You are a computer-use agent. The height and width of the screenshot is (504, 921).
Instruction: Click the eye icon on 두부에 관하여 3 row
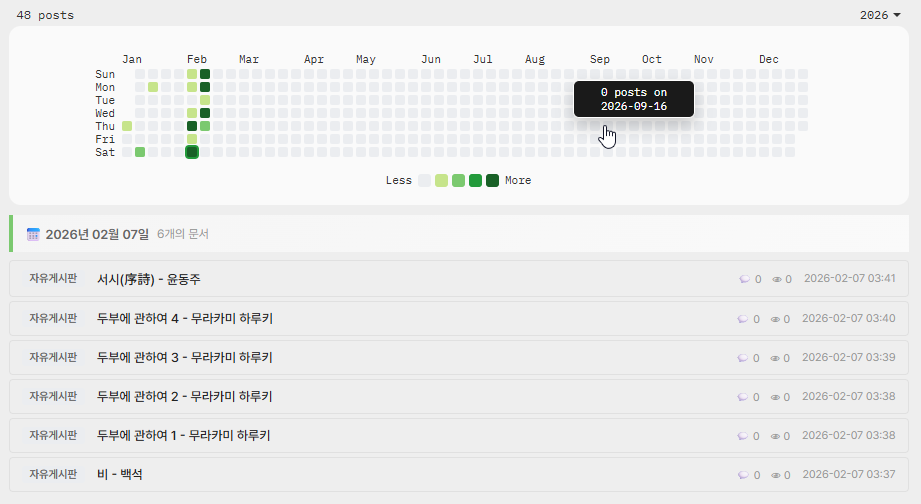tap(777, 358)
